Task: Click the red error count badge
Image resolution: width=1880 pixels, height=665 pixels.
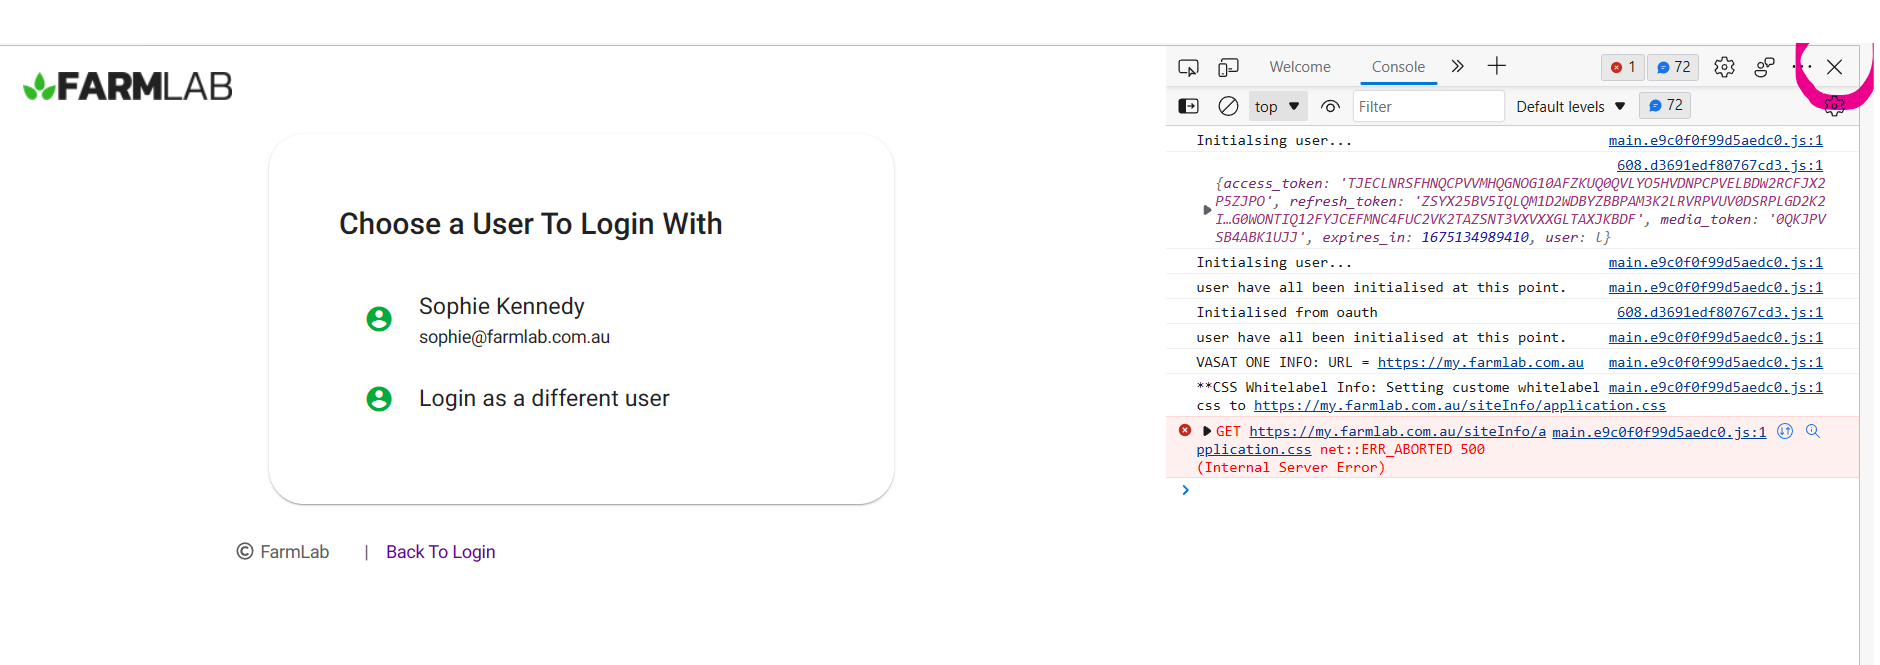Action: (1622, 67)
